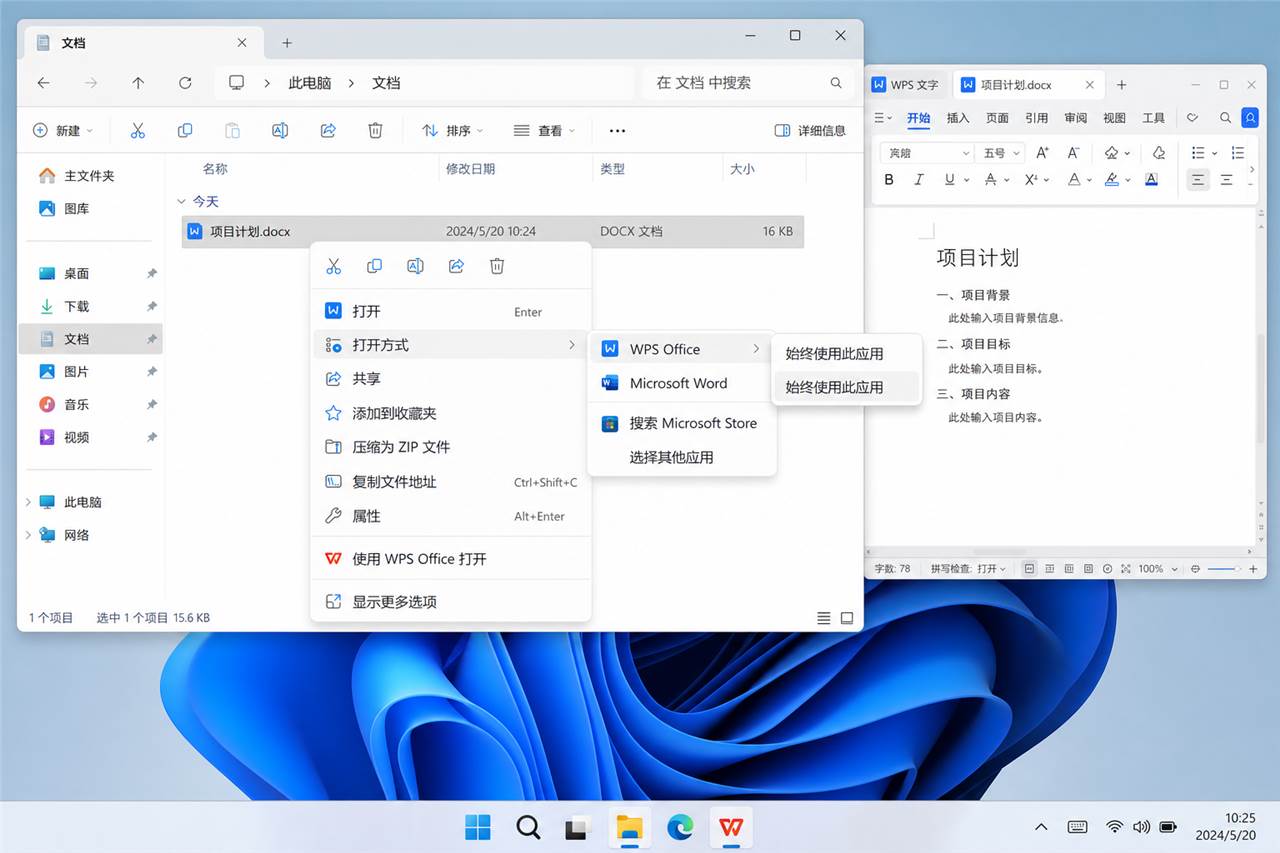This screenshot has width=1280, height=853.
Task: Click the Cut scissors icon in context menu
Action: click(334, 266)
